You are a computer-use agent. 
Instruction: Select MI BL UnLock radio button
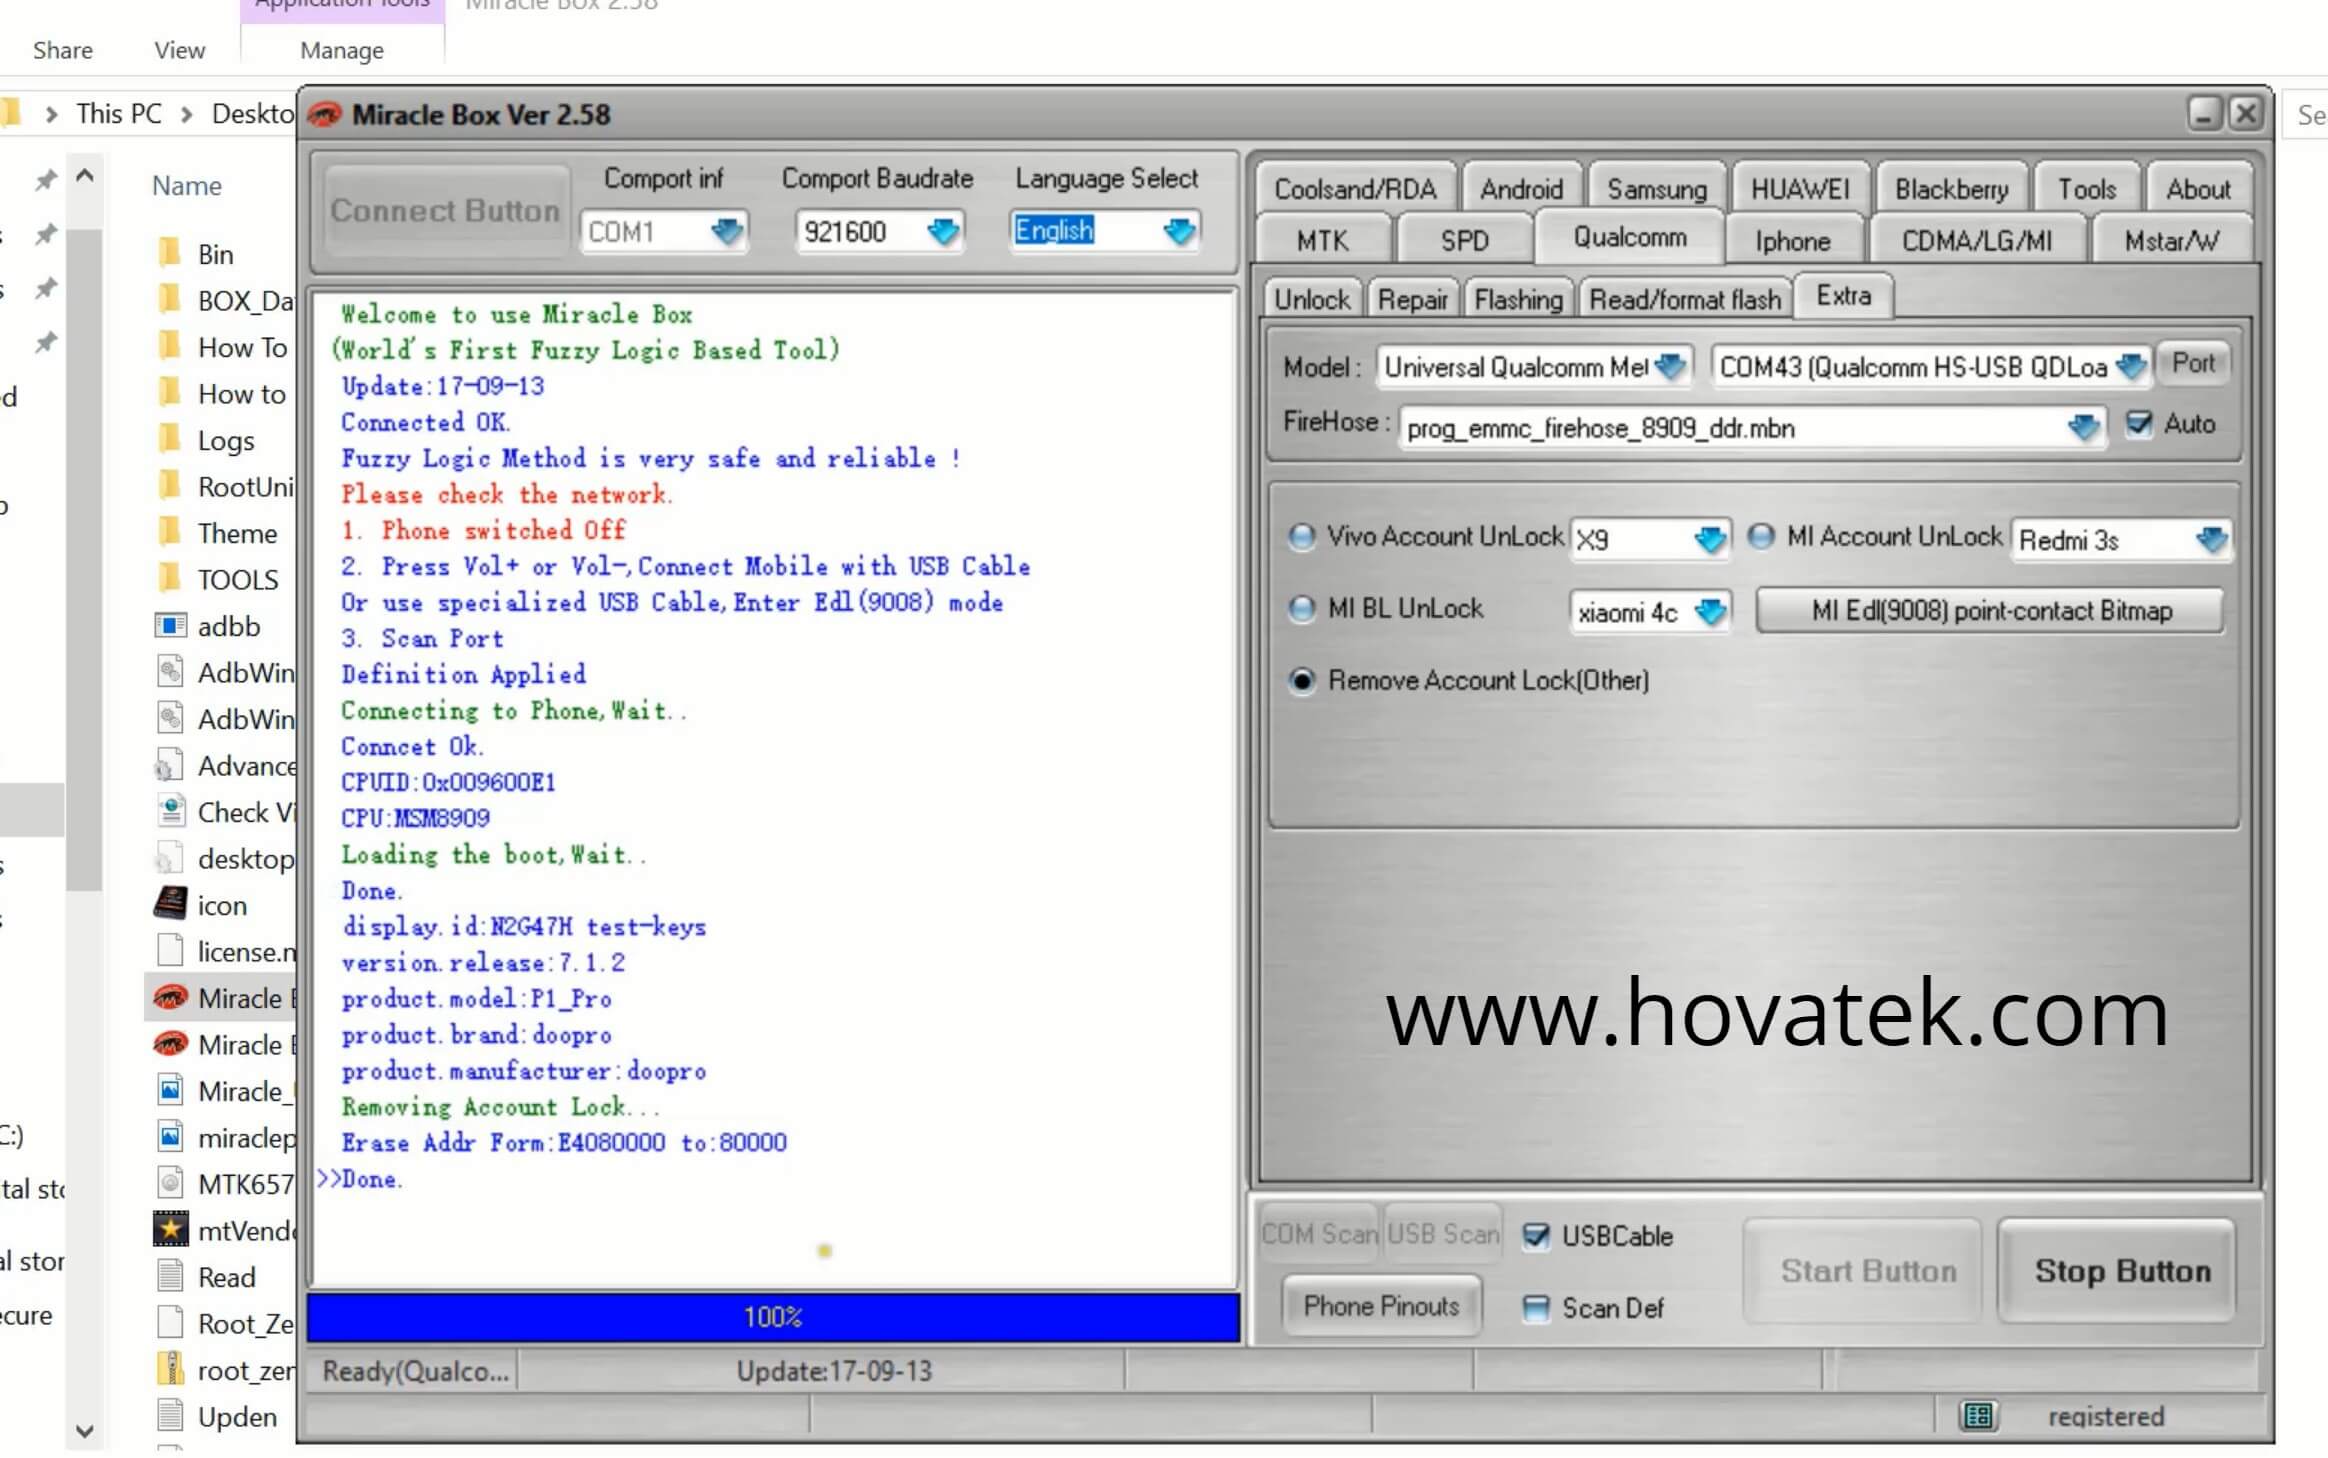[x=1301, y=609]
